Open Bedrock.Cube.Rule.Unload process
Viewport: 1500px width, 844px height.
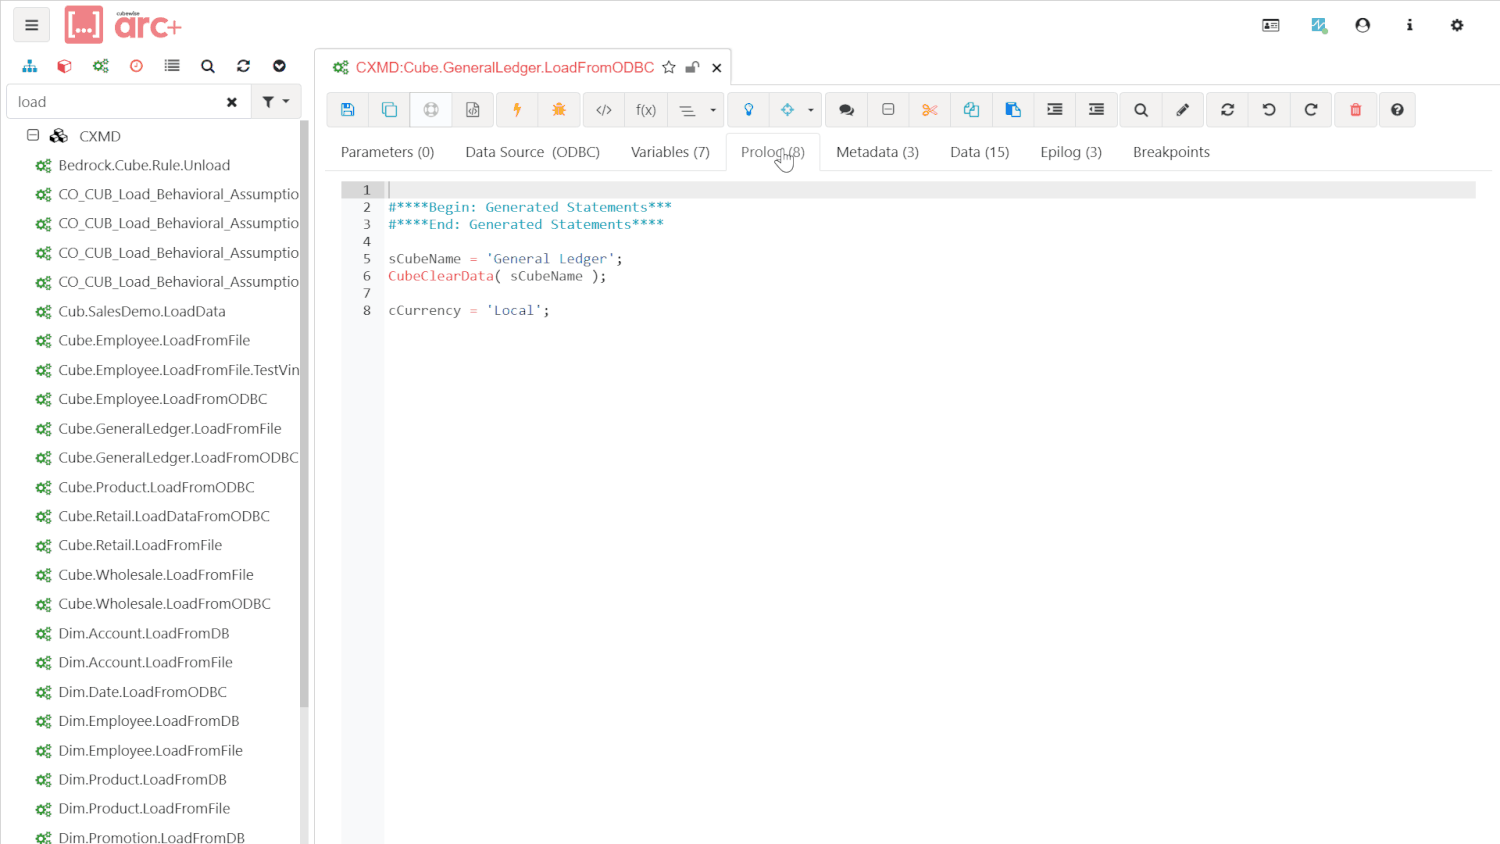coord(145,165)
